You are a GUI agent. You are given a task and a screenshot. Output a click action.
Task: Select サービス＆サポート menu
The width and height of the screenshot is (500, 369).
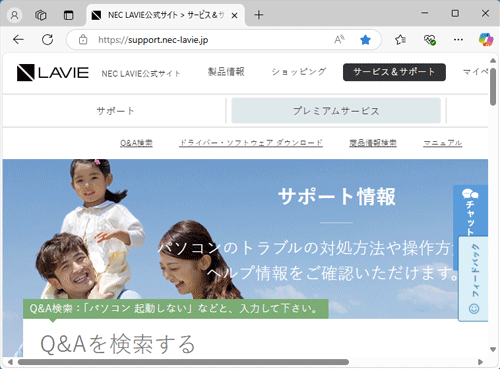coord(394,72)
